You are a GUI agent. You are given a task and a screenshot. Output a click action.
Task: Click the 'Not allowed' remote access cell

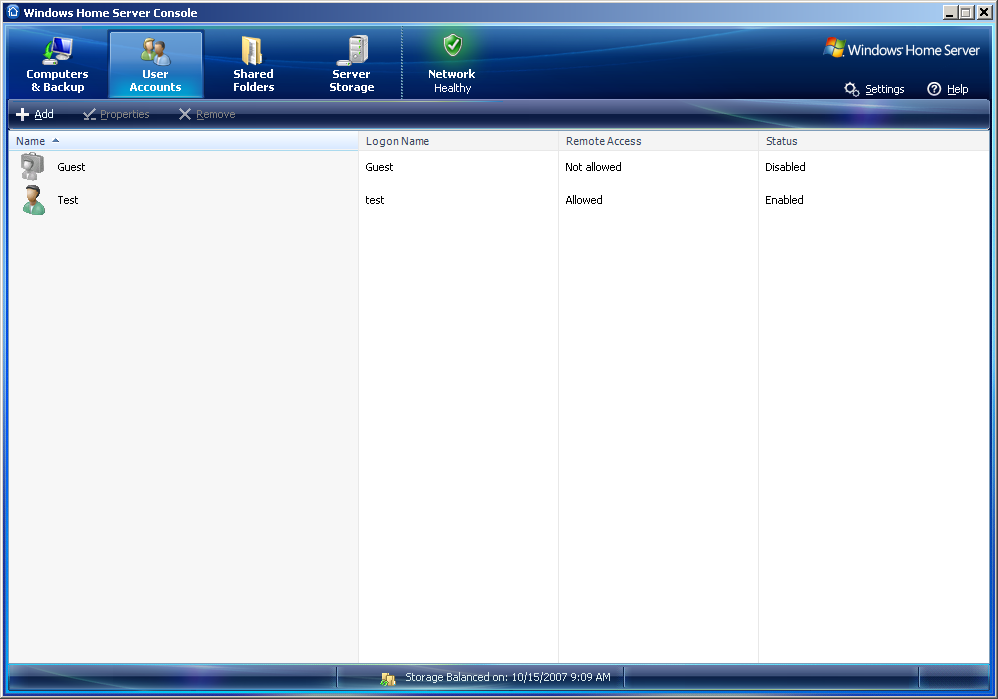pyautogui.click(x=593, y=167)
